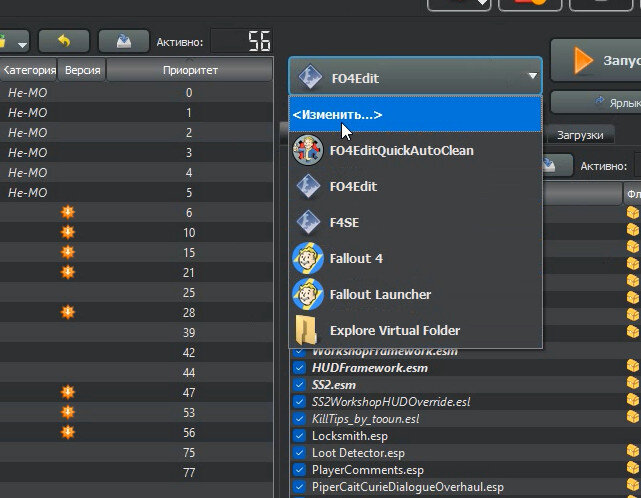This screenshot has width=641, height=498.
Task: Click the F4SE diamond icon
Action: pos(308,222)
